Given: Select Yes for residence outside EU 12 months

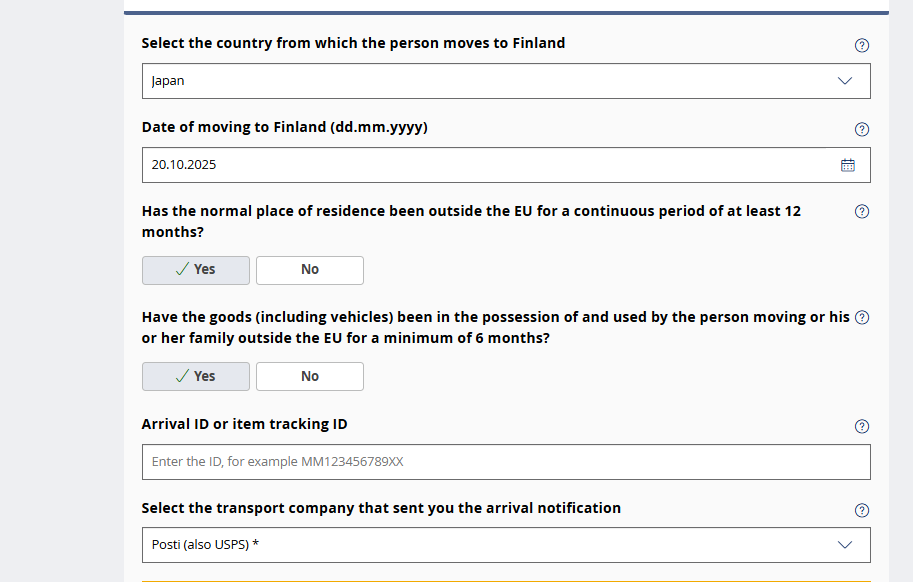Looking at the screenshot, I should (x=196, y=270).
